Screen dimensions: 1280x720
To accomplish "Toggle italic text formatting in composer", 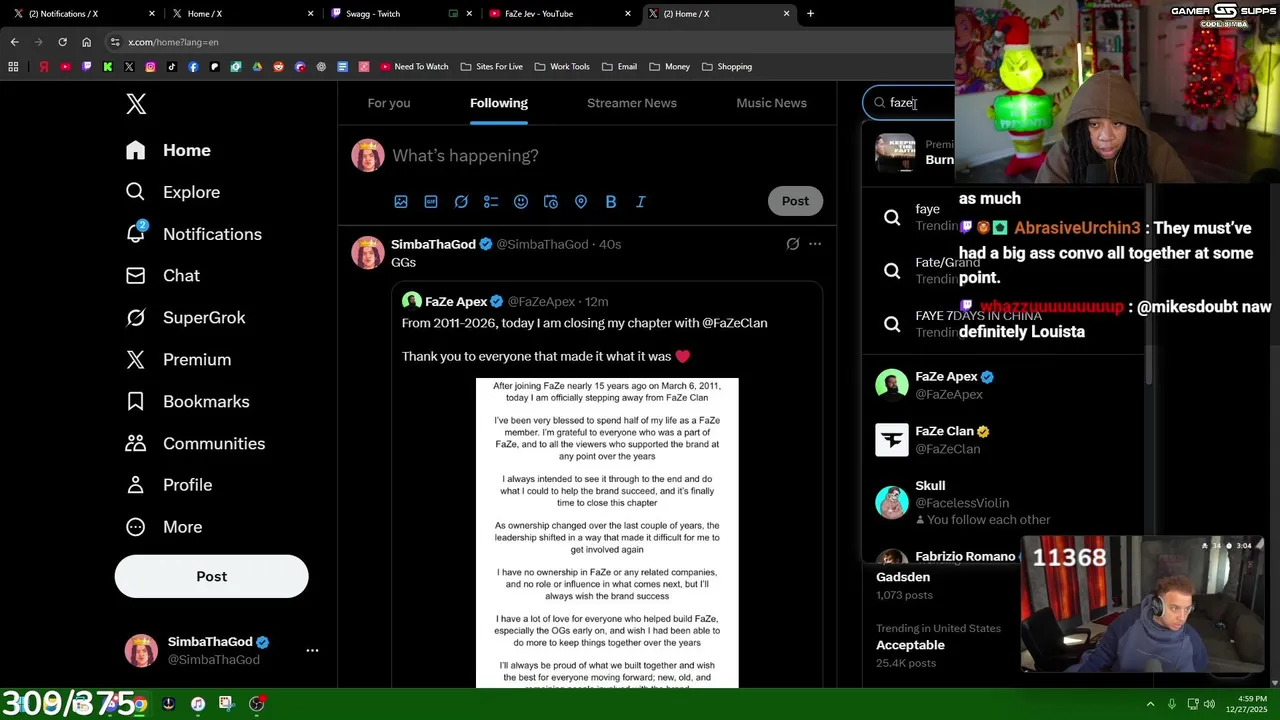I will [641, 202].
